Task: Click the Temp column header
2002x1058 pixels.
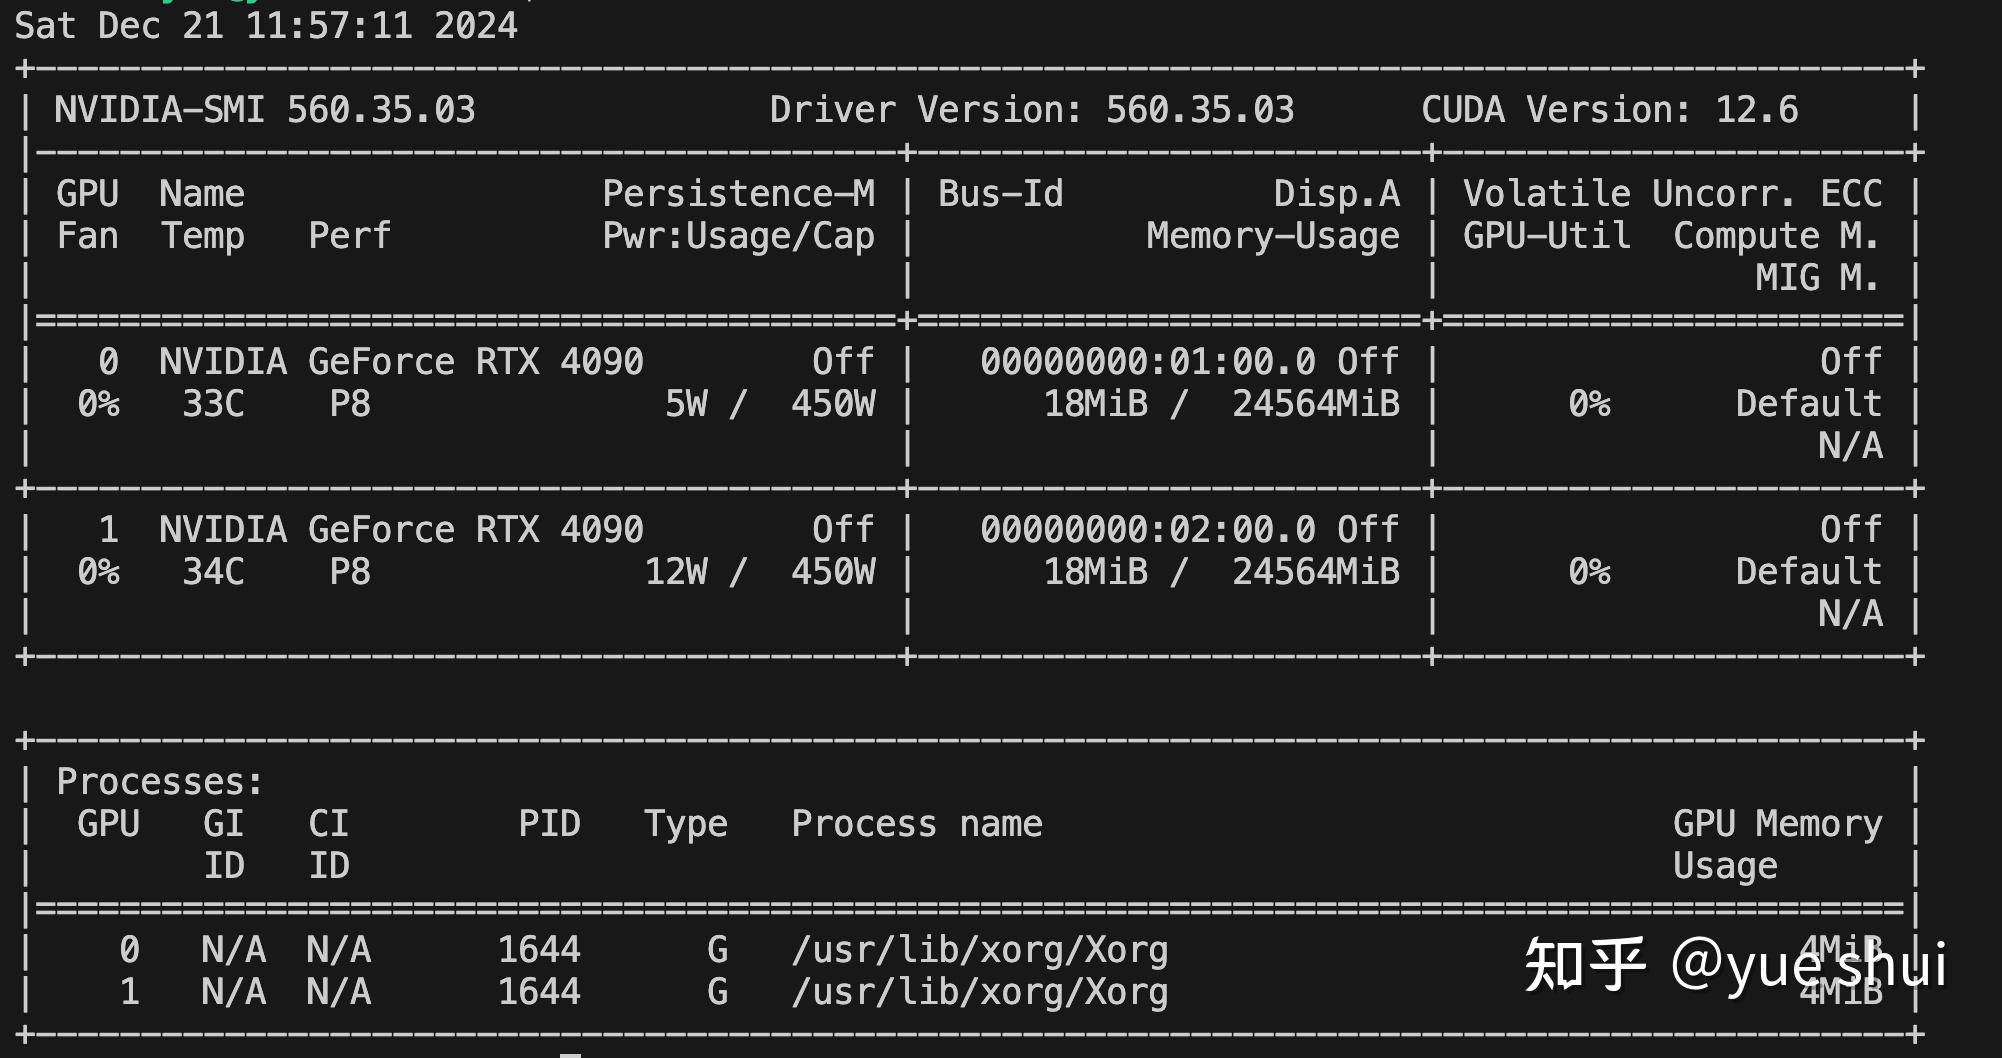Action: tap(203, 236)
